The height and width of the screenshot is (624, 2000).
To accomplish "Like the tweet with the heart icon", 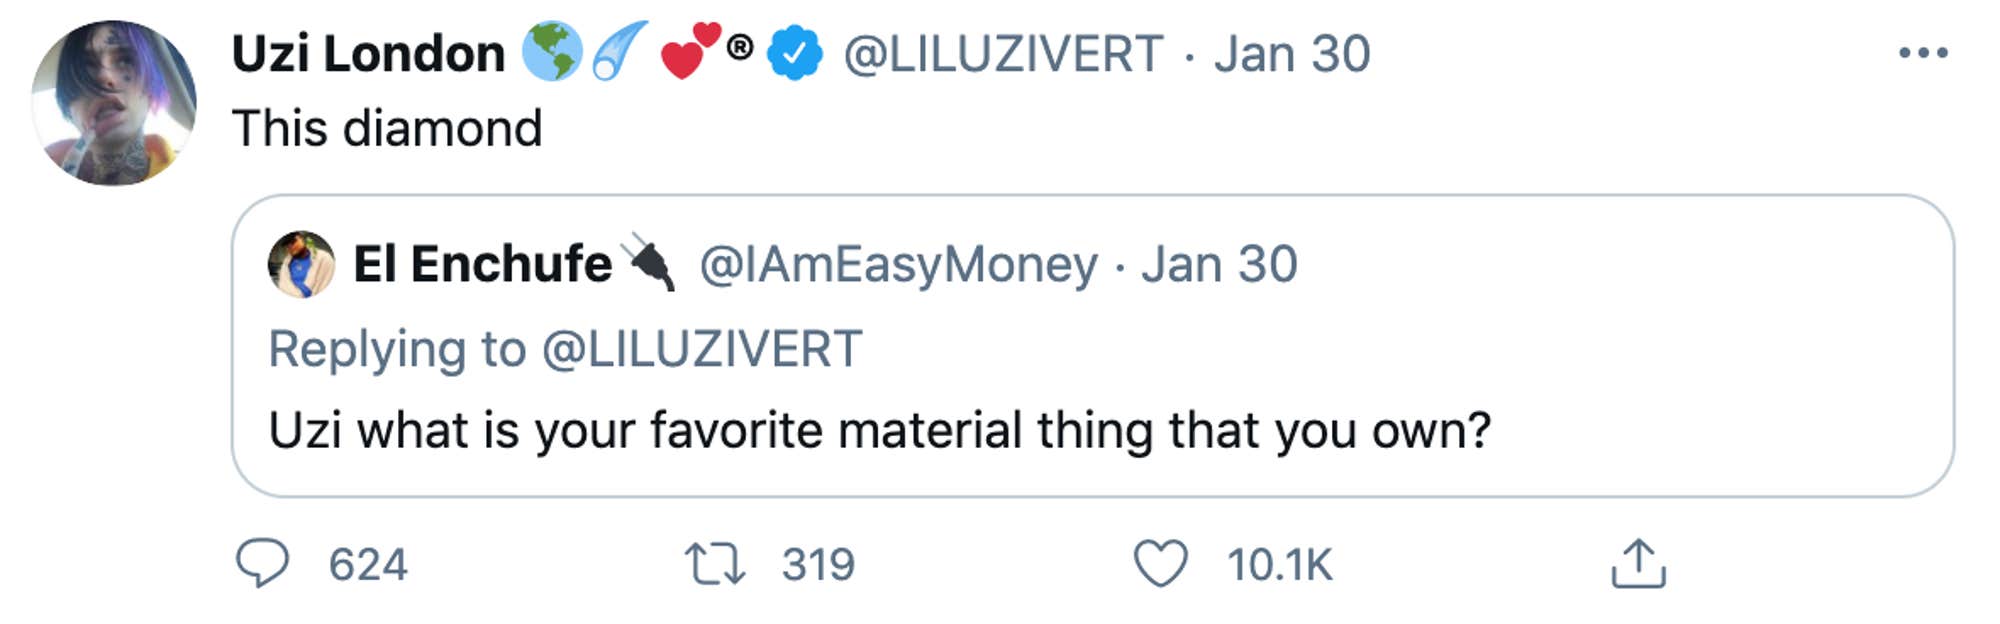I will (x=1160, y=563).
